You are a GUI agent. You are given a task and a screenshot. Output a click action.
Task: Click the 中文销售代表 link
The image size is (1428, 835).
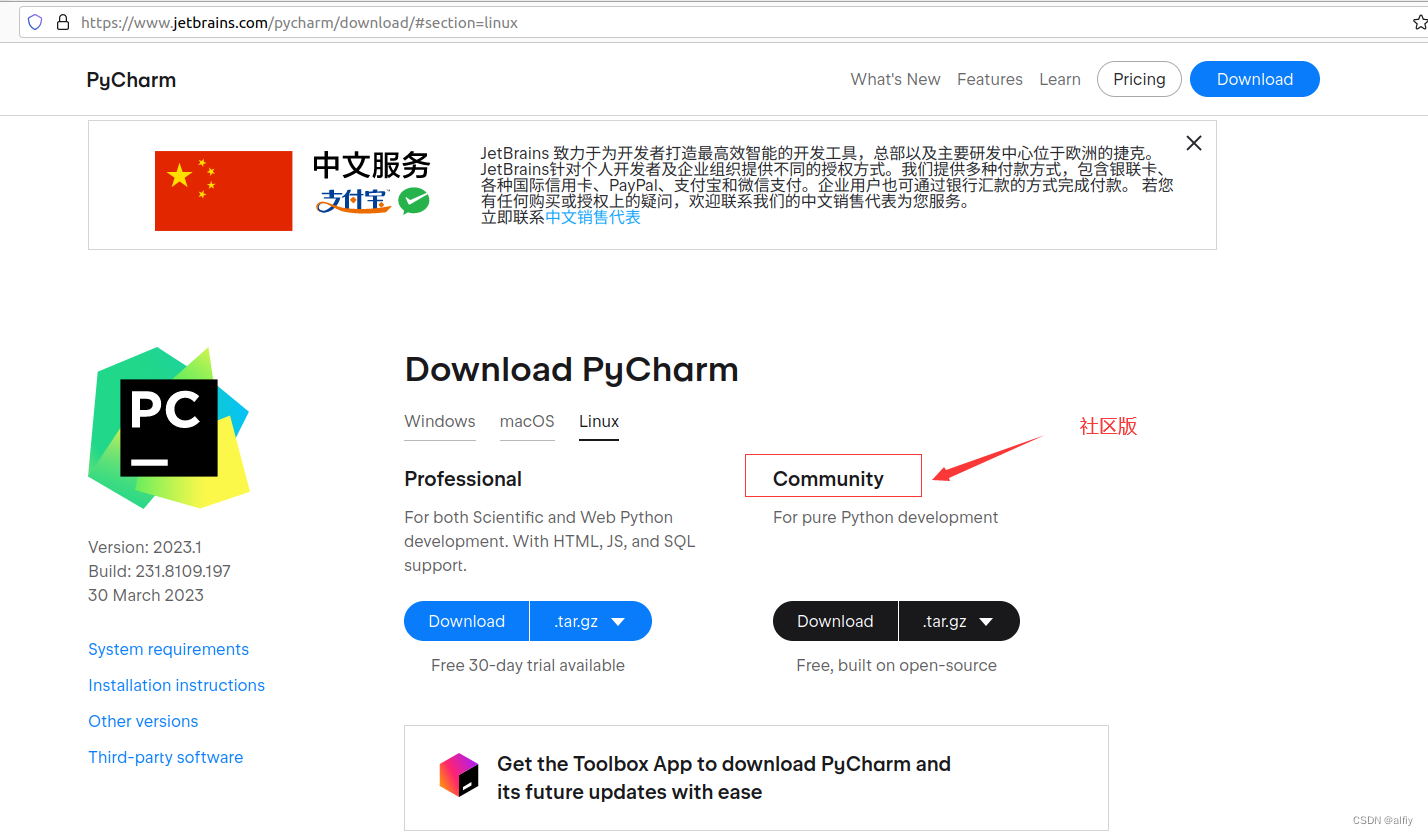pos(593,217)
